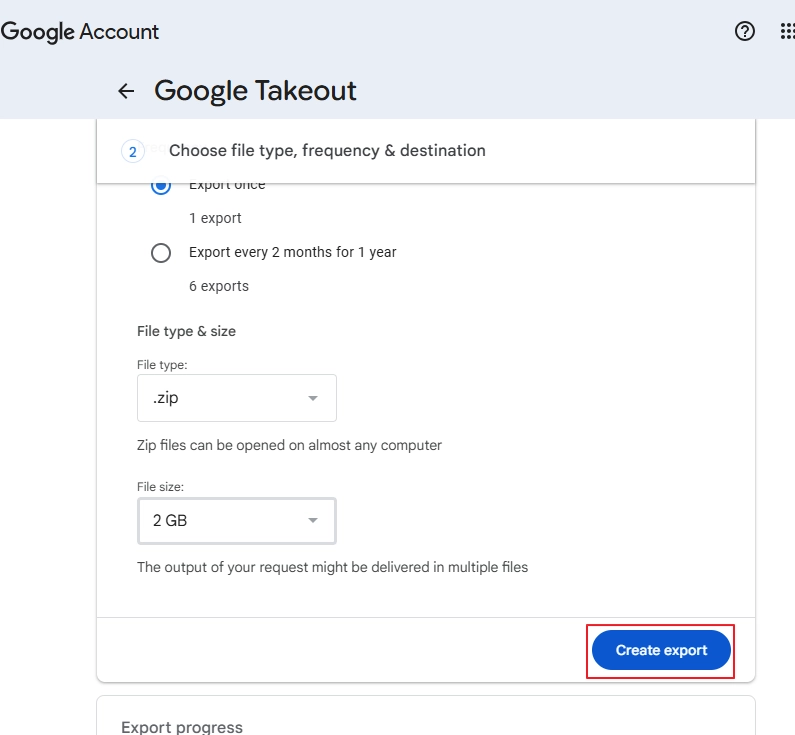Open the .zip file type dropdown
795x735 pixels.
click(237, 398)
